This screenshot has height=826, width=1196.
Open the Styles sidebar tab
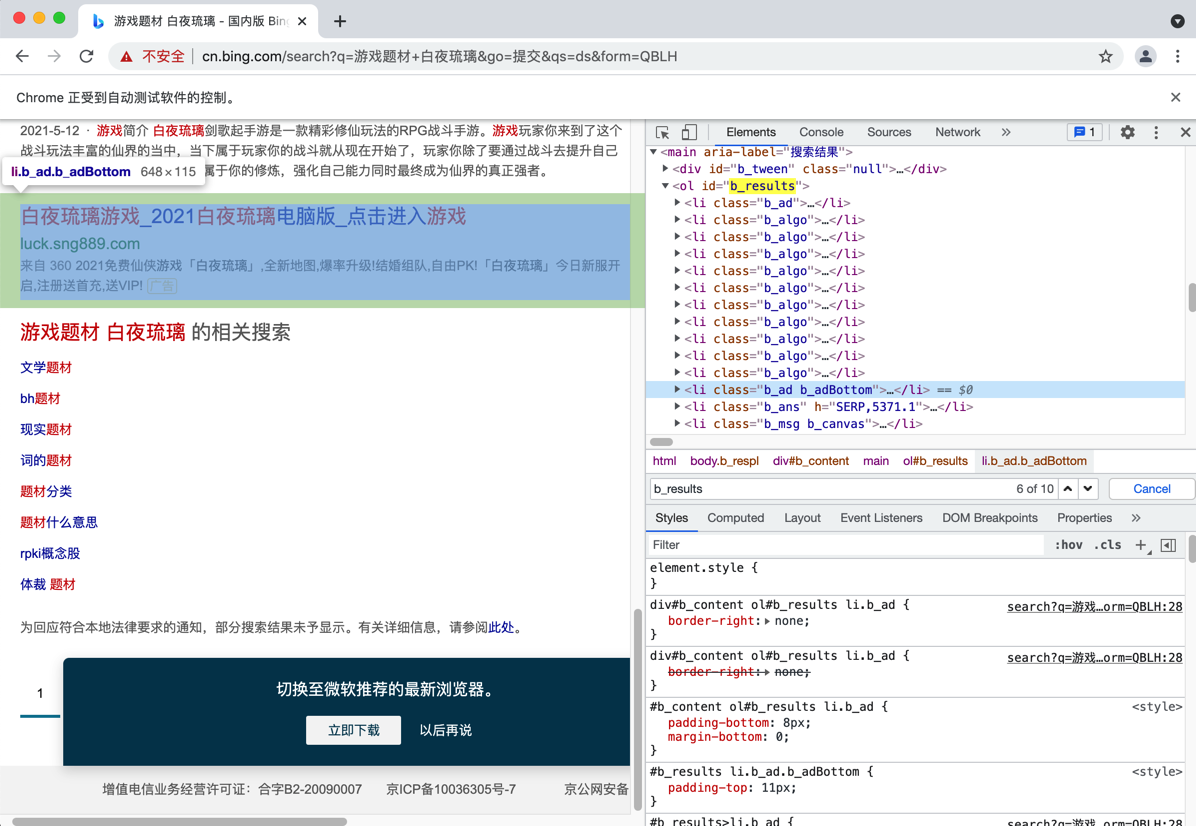coord(671,518)
